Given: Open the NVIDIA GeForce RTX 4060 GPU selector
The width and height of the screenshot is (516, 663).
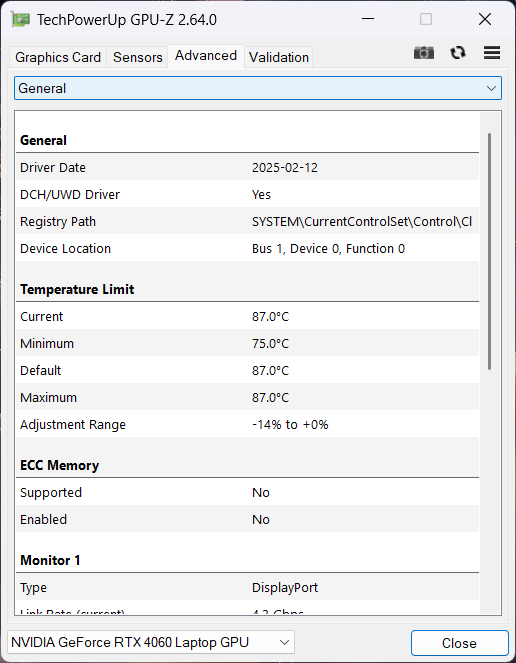Looking at the screenshot, I should tap(151, 642).
